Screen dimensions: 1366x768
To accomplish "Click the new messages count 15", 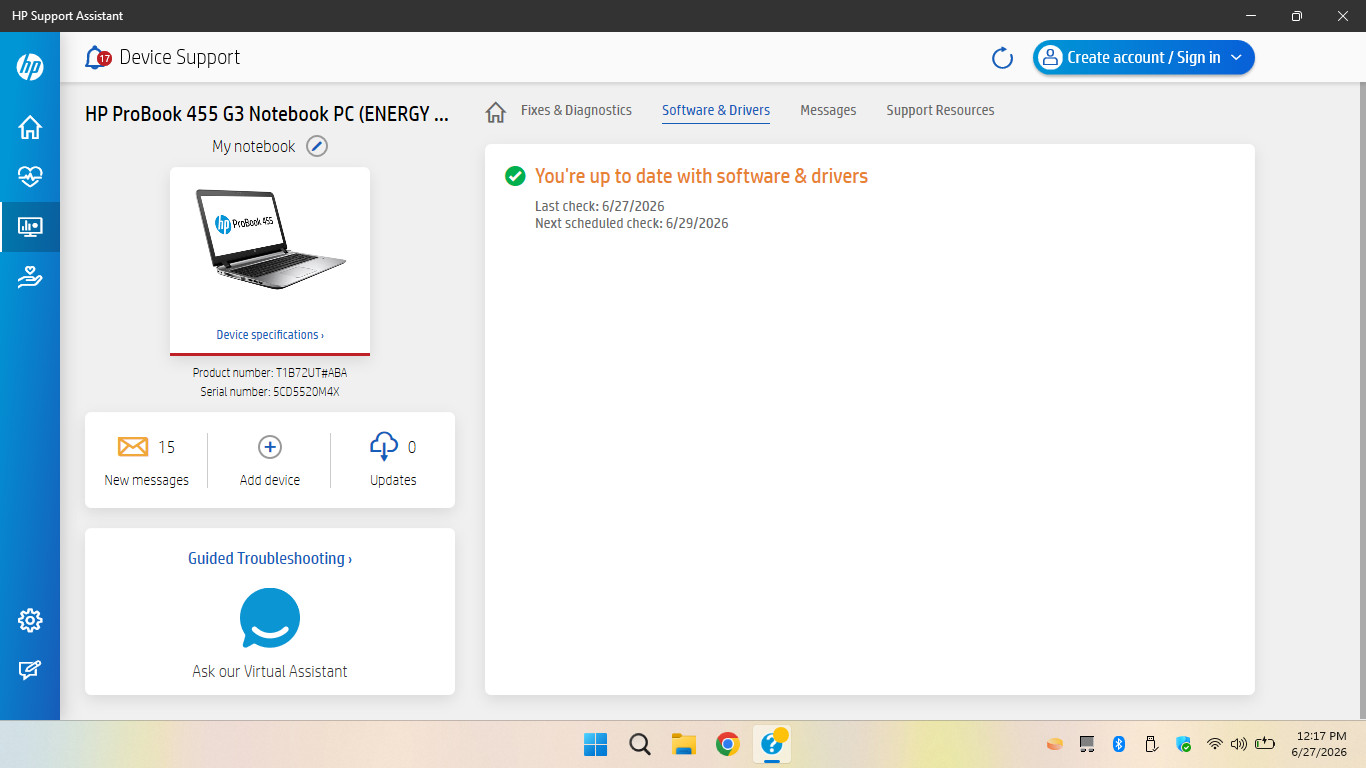I will click(x=166, y=447).
